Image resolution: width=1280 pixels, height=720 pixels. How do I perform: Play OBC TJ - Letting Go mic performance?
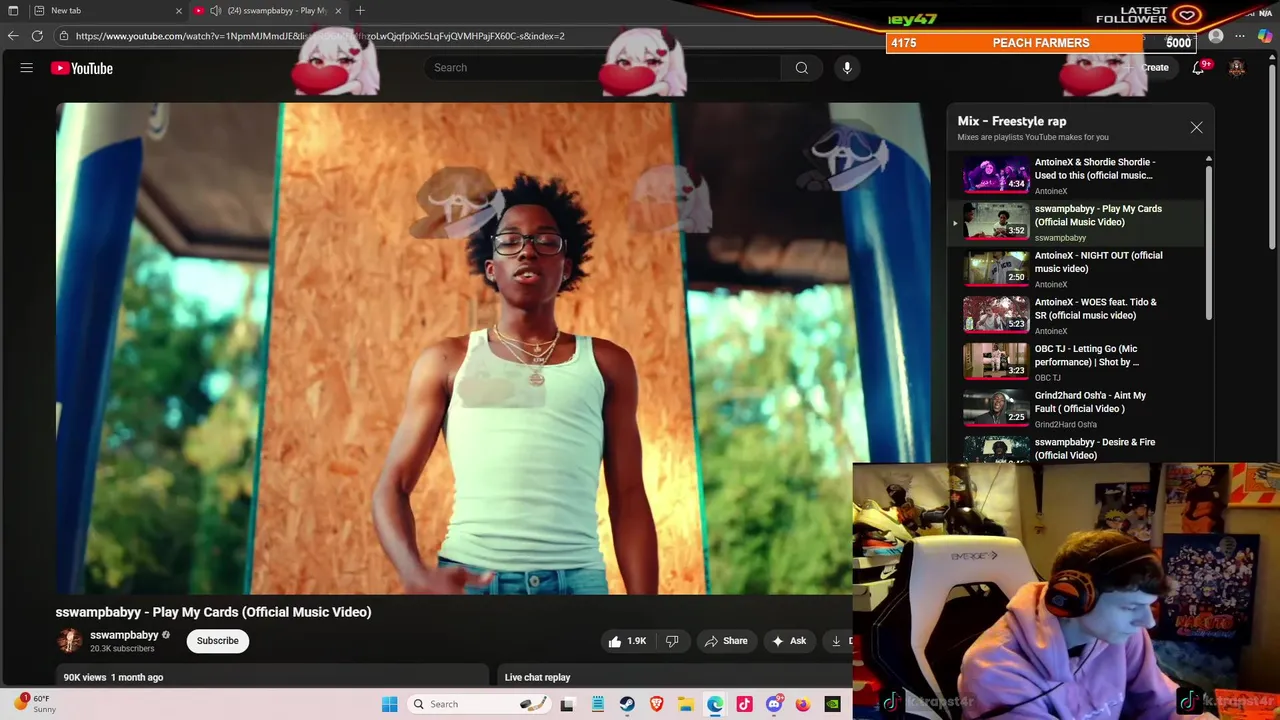(1087, 355)
